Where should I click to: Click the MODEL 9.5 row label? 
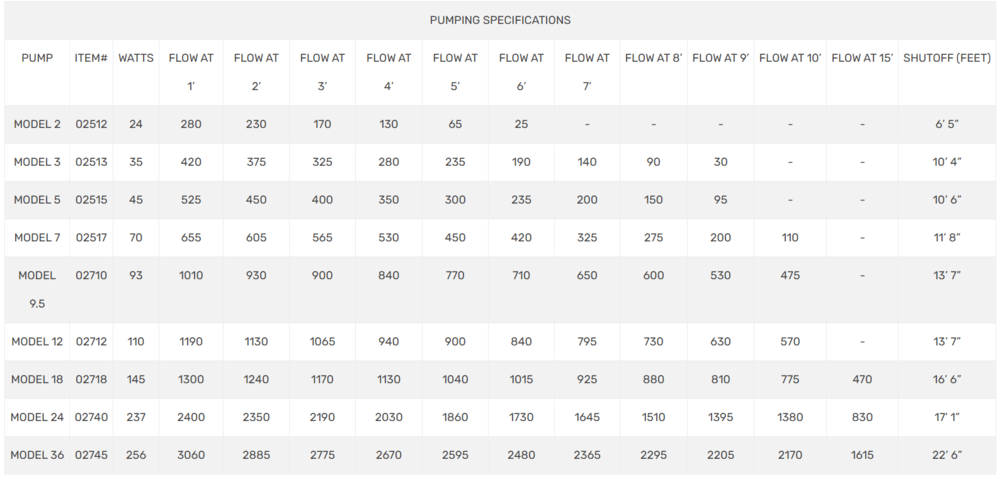(x=37, y=290)
